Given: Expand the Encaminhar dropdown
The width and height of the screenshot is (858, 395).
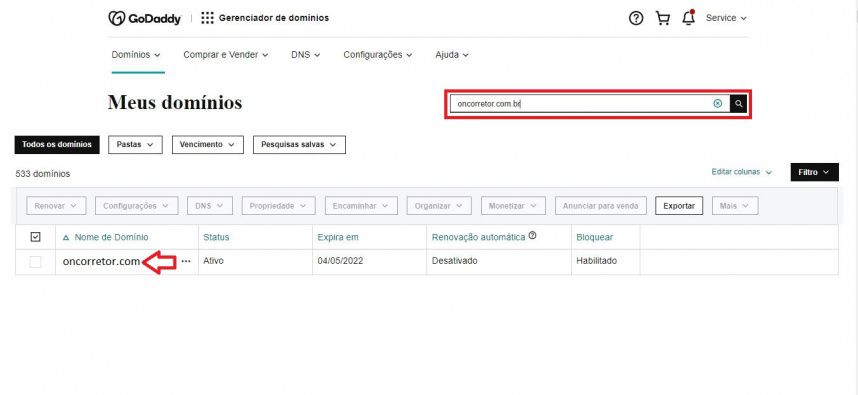Looking at the screenshot, I should (x=361, y=206).
